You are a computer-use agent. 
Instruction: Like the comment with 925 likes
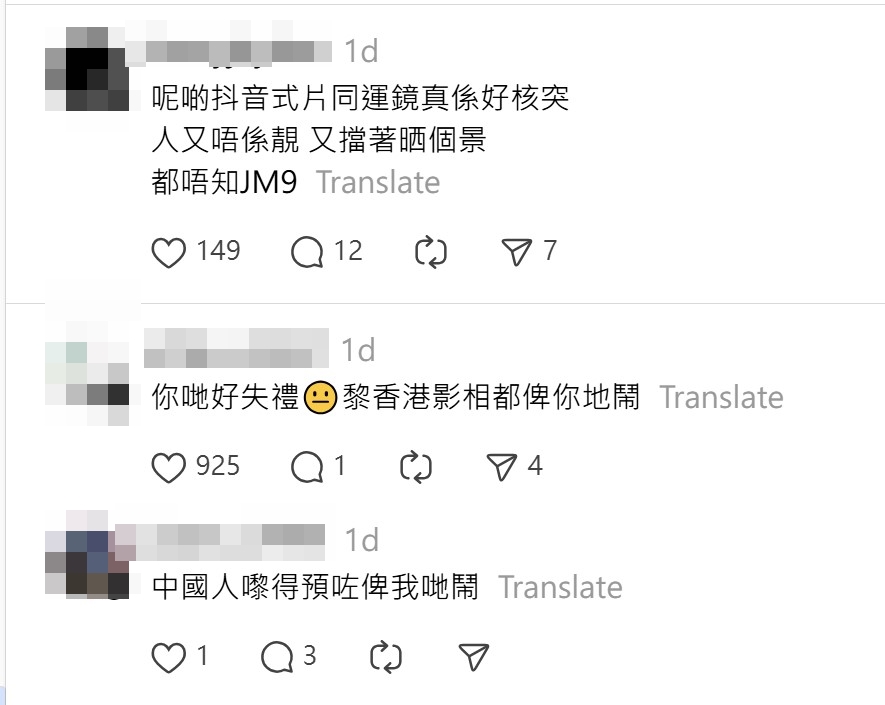pyautogui.click(x=169, y=467)
